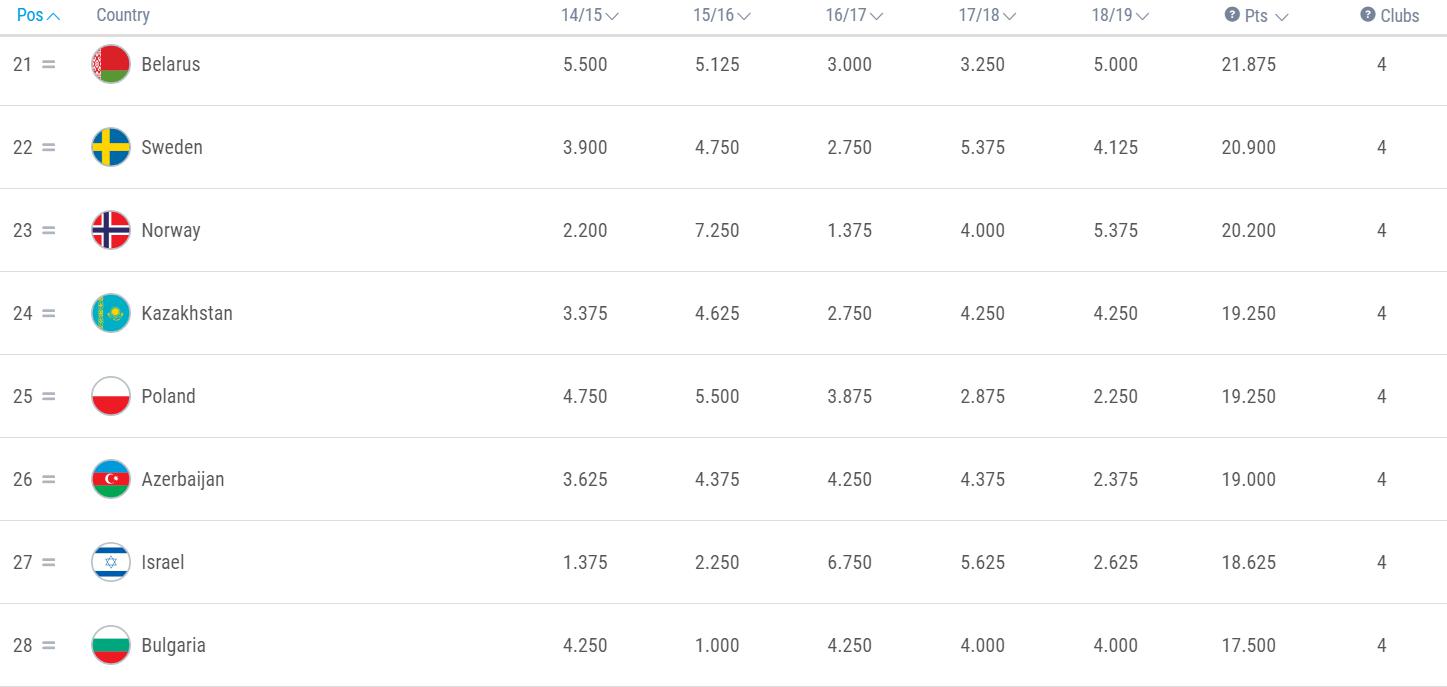Click the Azerbaijan flag icon
This screenshot has width=1447, height=687.
pos(111,479)
